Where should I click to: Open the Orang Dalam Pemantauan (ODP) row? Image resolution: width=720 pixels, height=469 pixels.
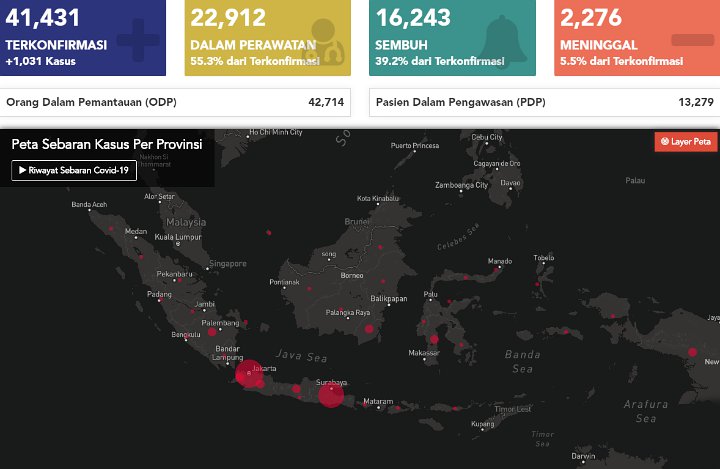tap(175, 102)
